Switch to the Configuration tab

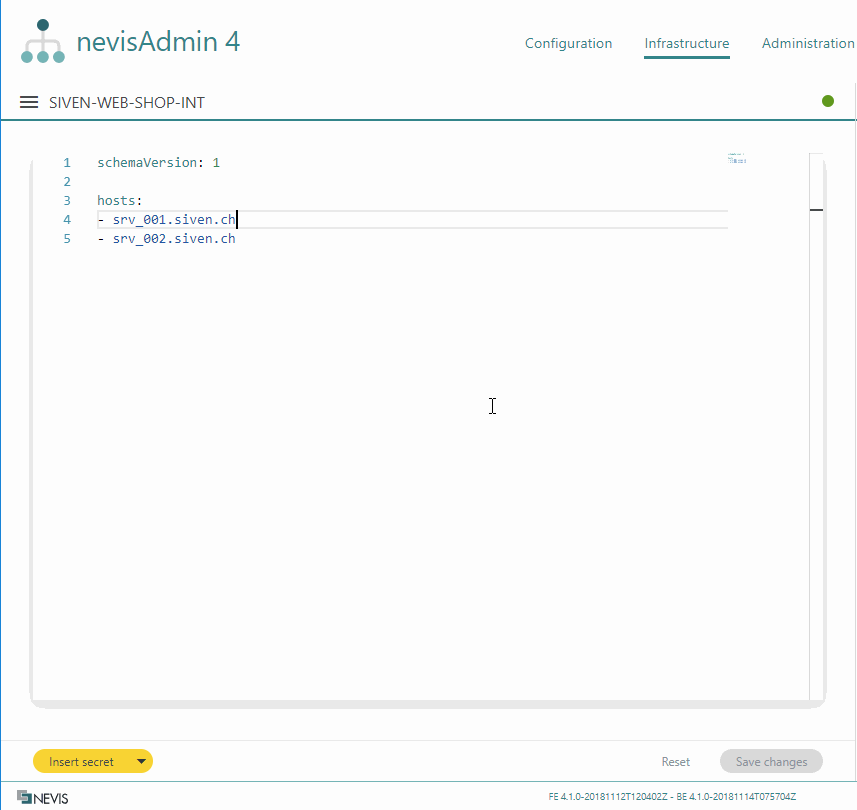568,44
